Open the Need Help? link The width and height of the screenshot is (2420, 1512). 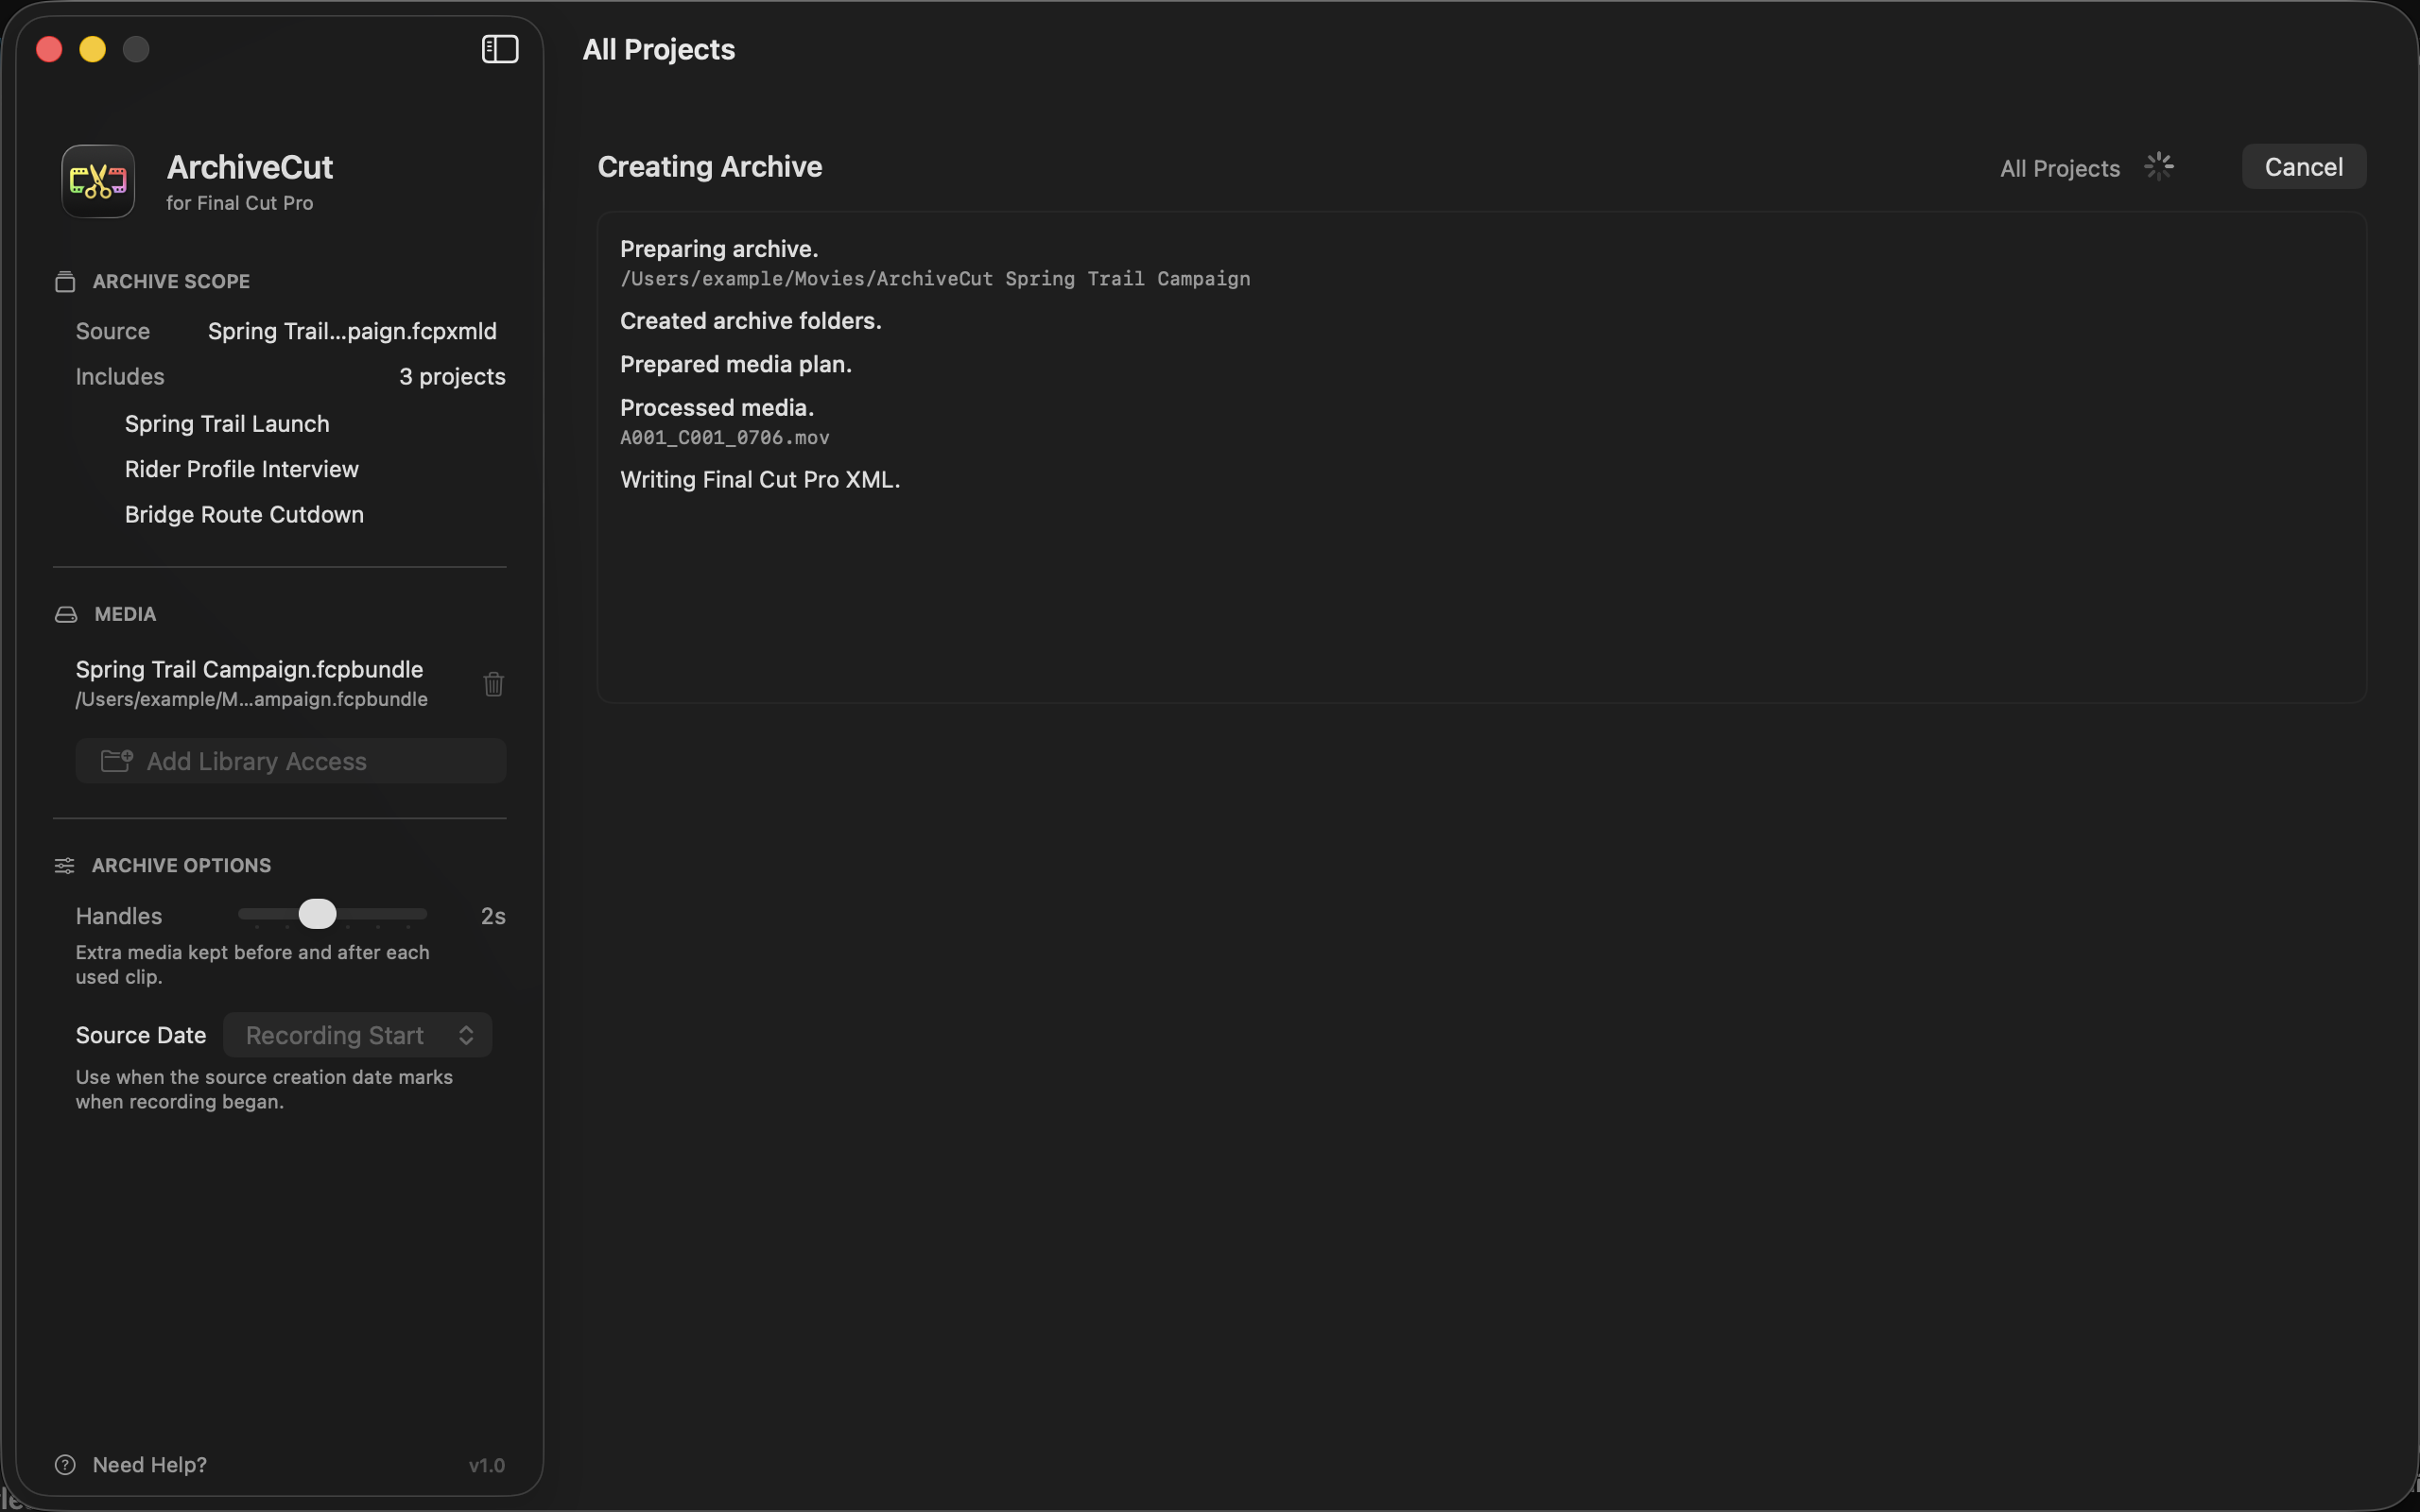pos(149,1465)
